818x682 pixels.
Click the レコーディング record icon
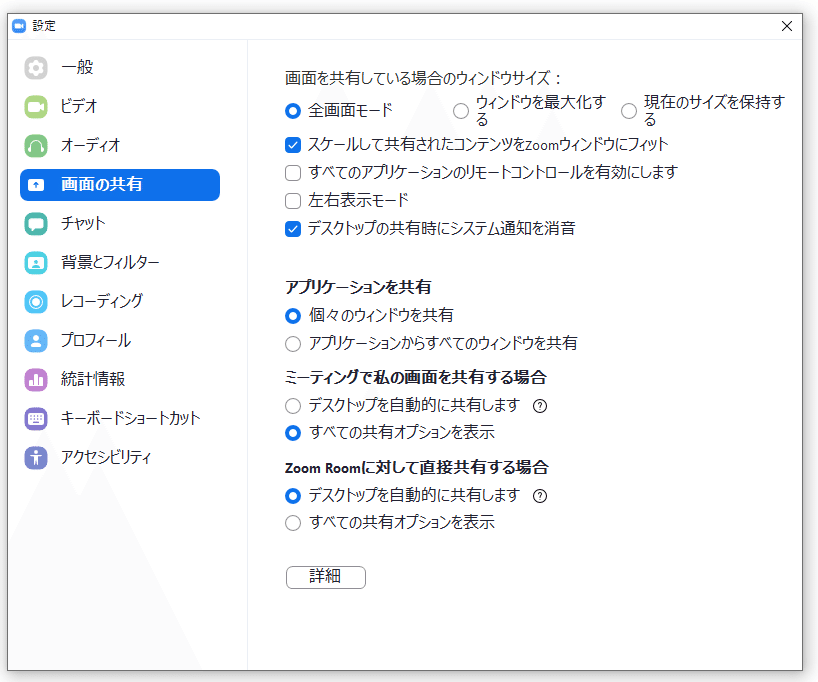pyautogui.click(x=36, y=302)
